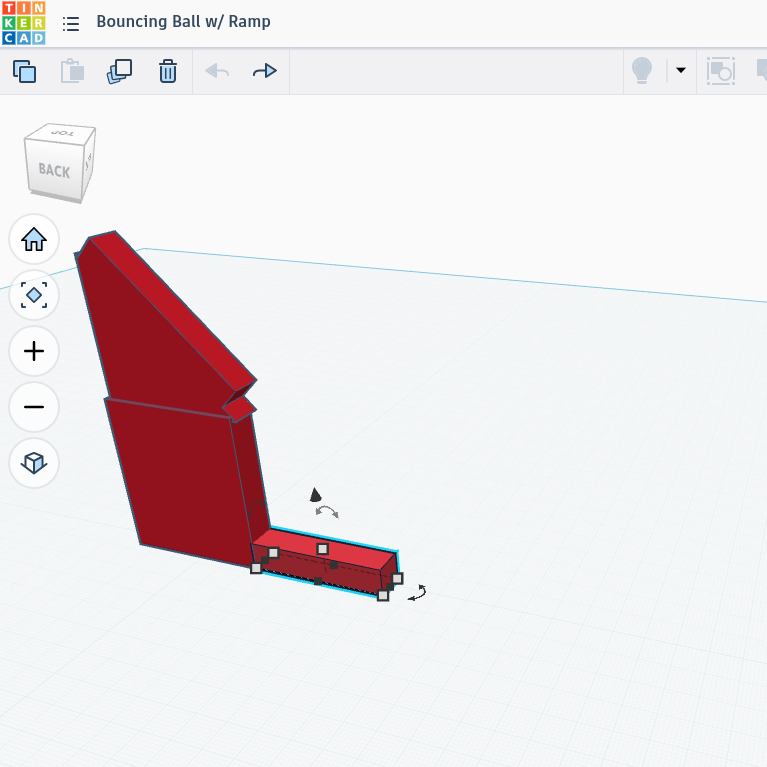Click the rotation arrow above selected box
The height and width of the screenshot is (767, 767).
(x=327, y=512)
